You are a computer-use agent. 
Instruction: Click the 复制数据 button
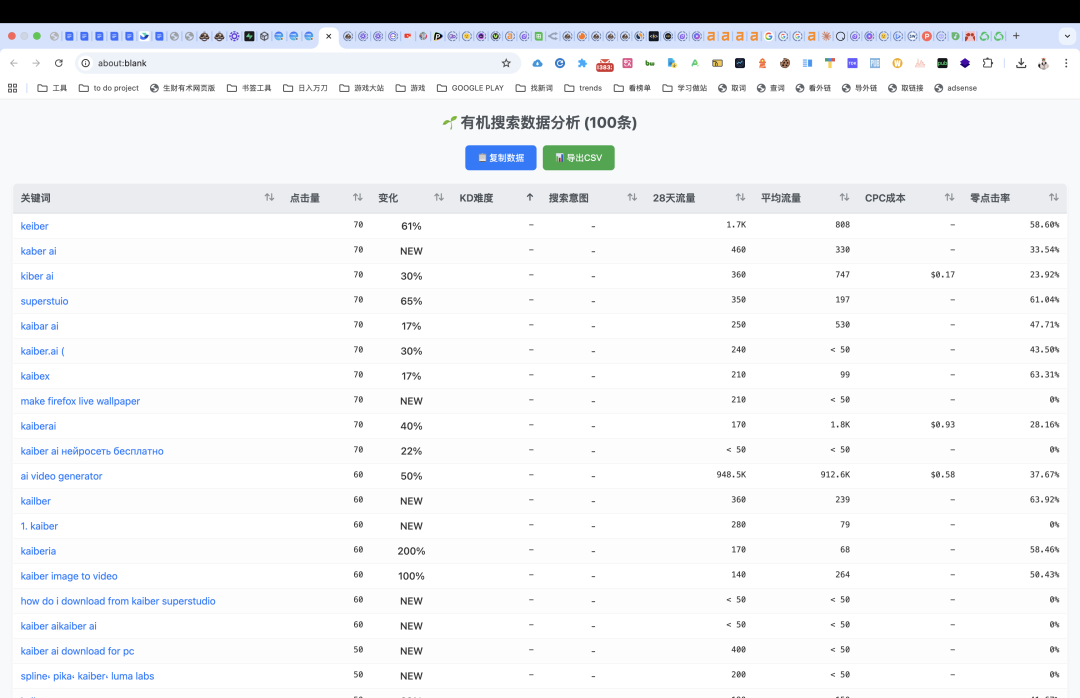[501, 158]
